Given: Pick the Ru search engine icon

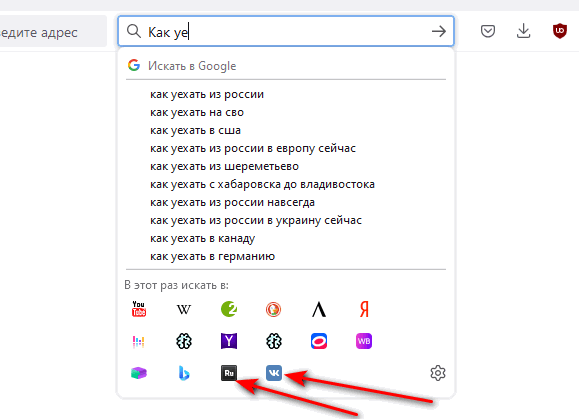Looking at the screenshot, I should pyautogui.click(x=229, y=373).
